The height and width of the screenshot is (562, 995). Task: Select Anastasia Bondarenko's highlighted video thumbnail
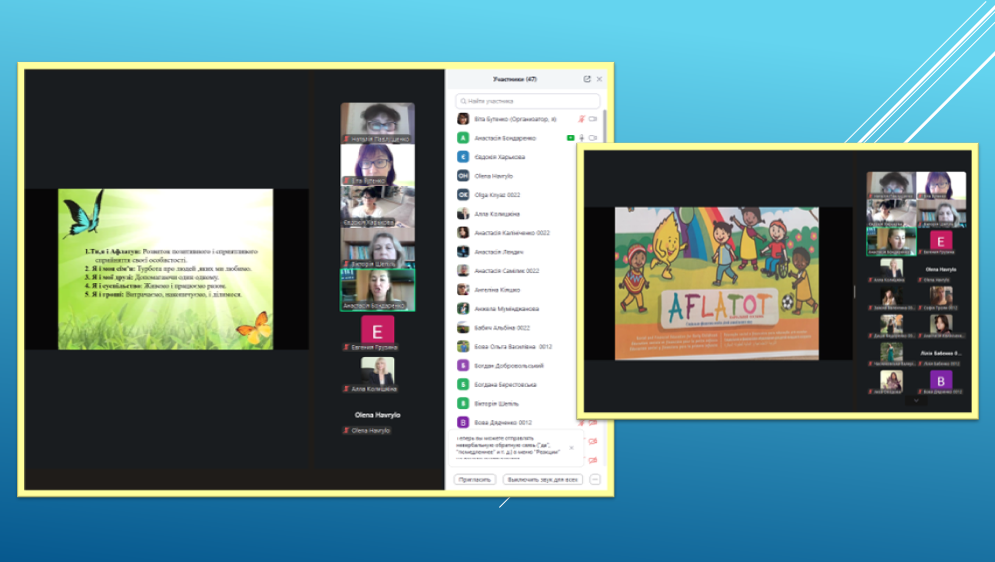tap(377, 290)
